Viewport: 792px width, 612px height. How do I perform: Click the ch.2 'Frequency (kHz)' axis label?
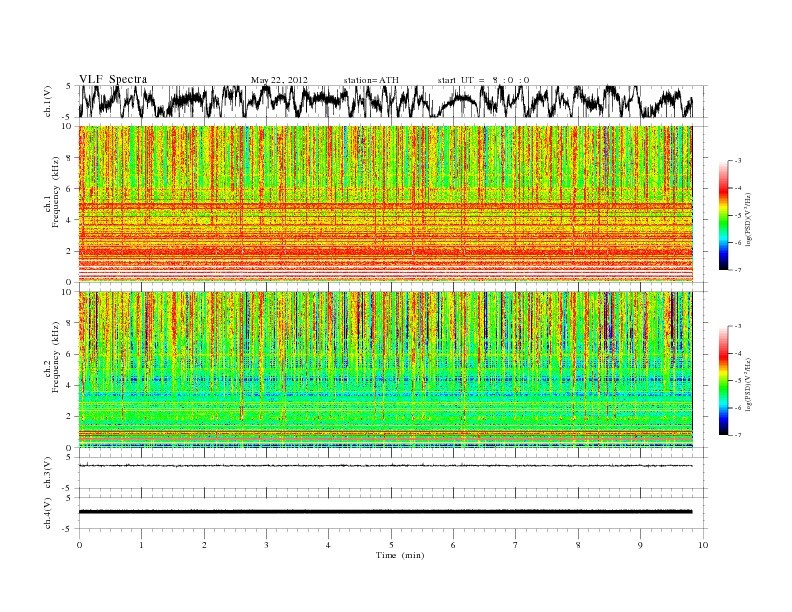[56, 359]
